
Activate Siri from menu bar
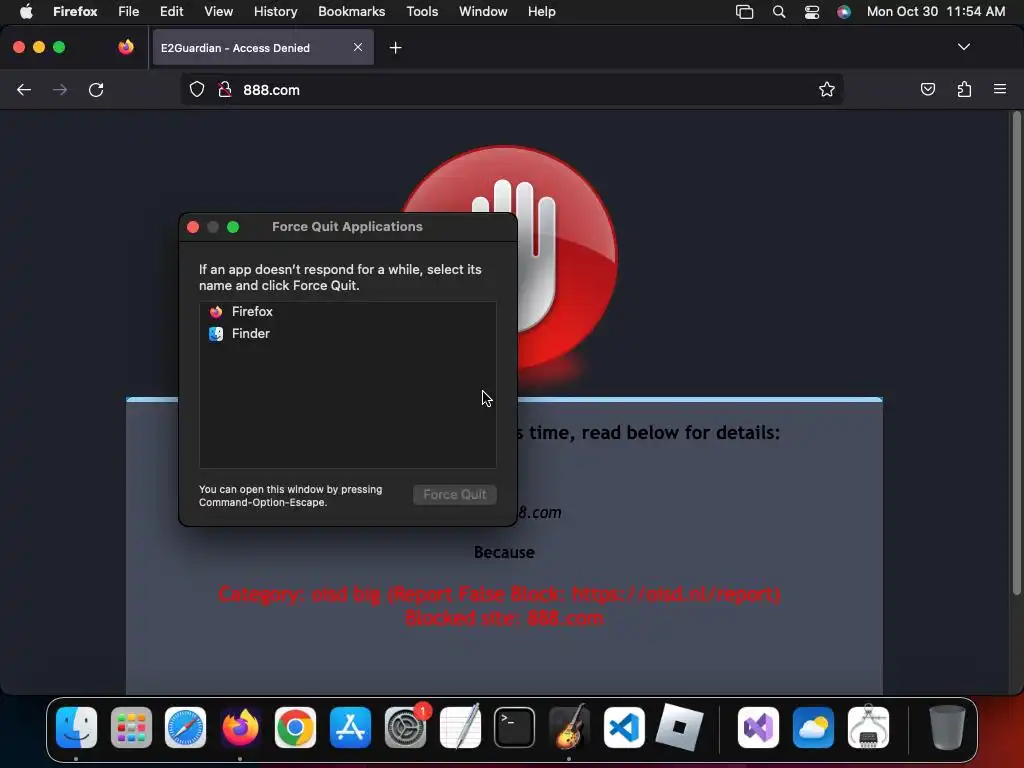844,12
